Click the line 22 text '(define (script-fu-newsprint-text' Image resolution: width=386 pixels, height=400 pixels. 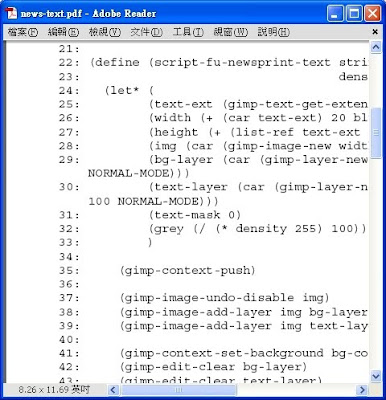[x=210, y=63]
